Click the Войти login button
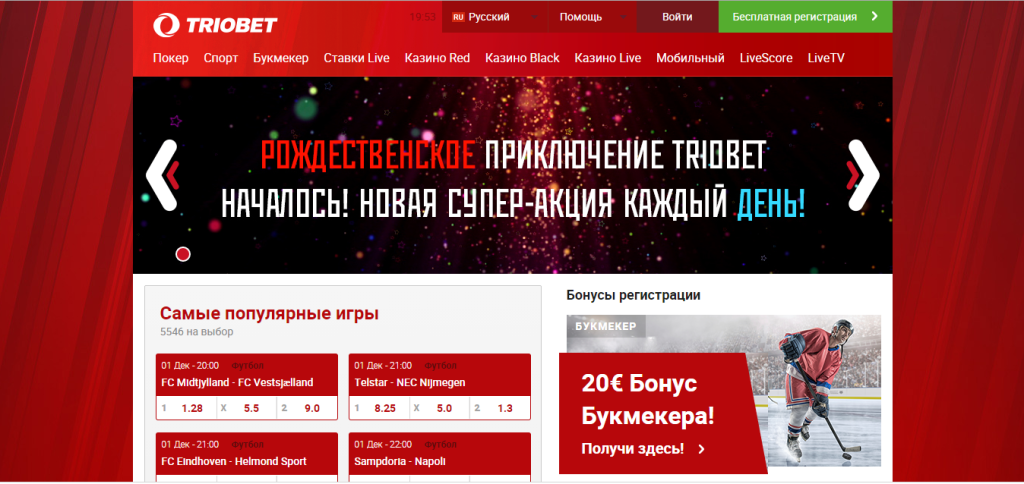 coord(677,17)
